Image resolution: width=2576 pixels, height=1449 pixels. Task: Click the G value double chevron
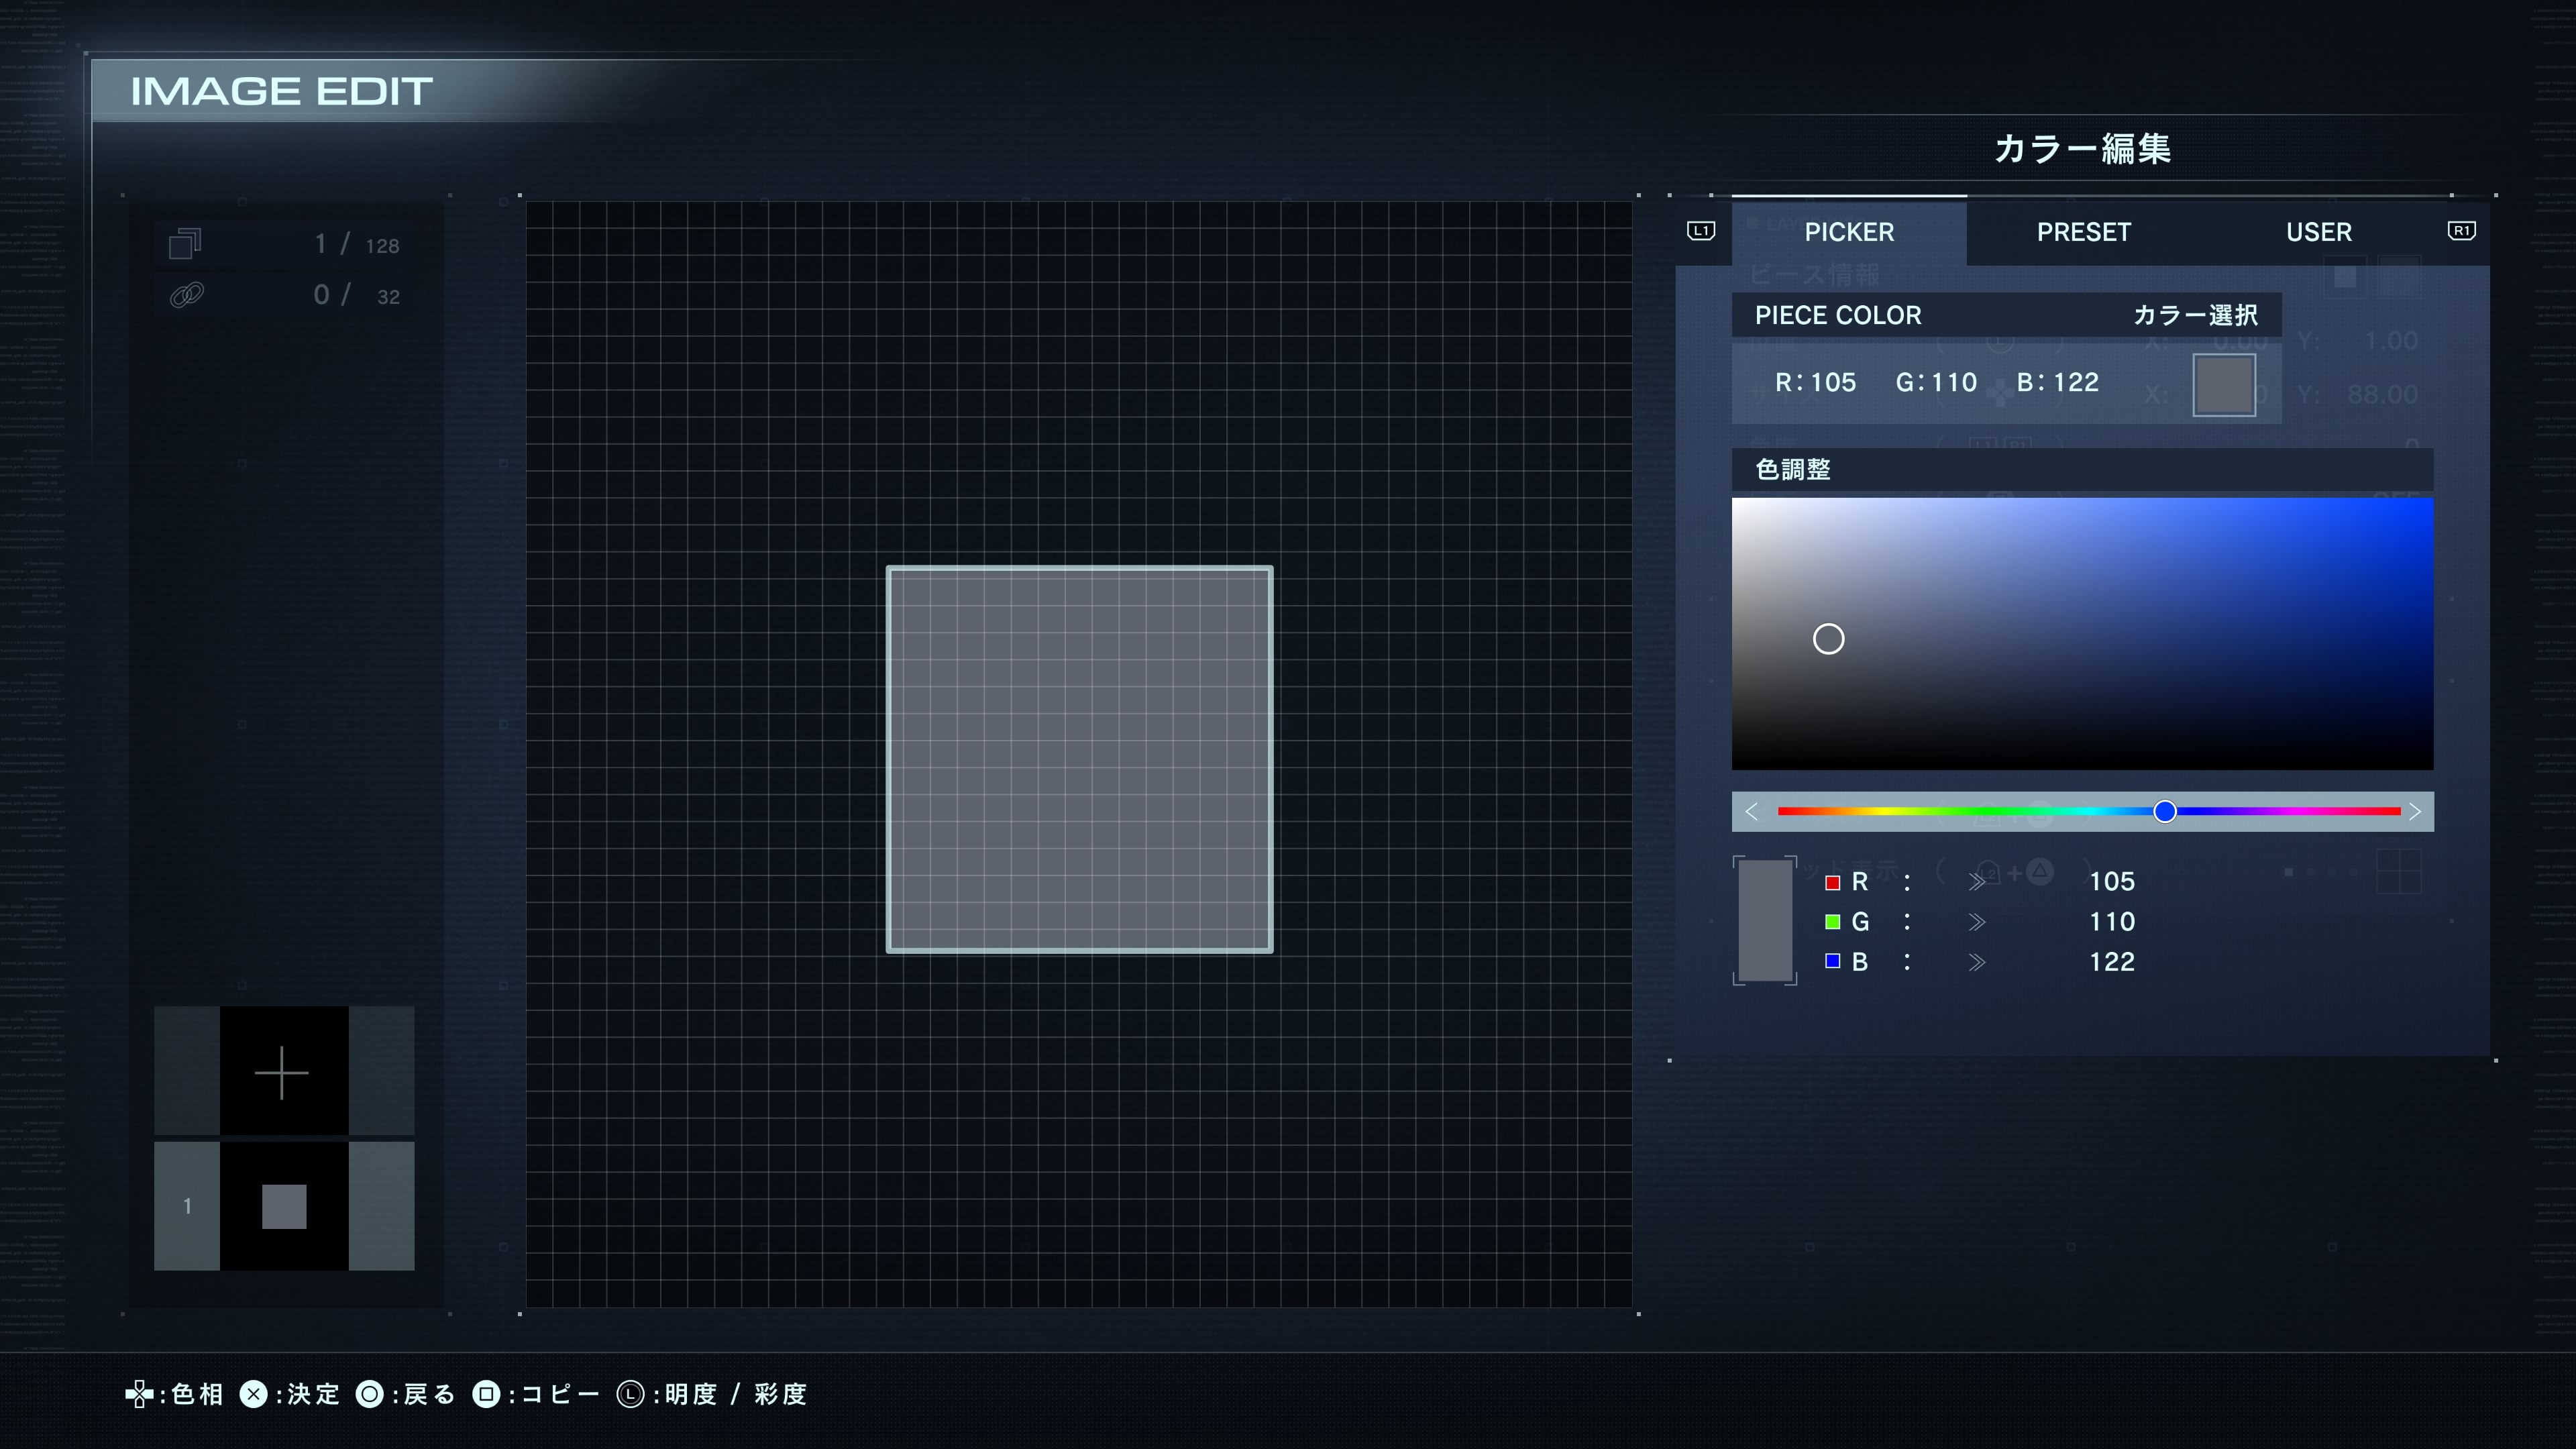[x=1977, y=922]
